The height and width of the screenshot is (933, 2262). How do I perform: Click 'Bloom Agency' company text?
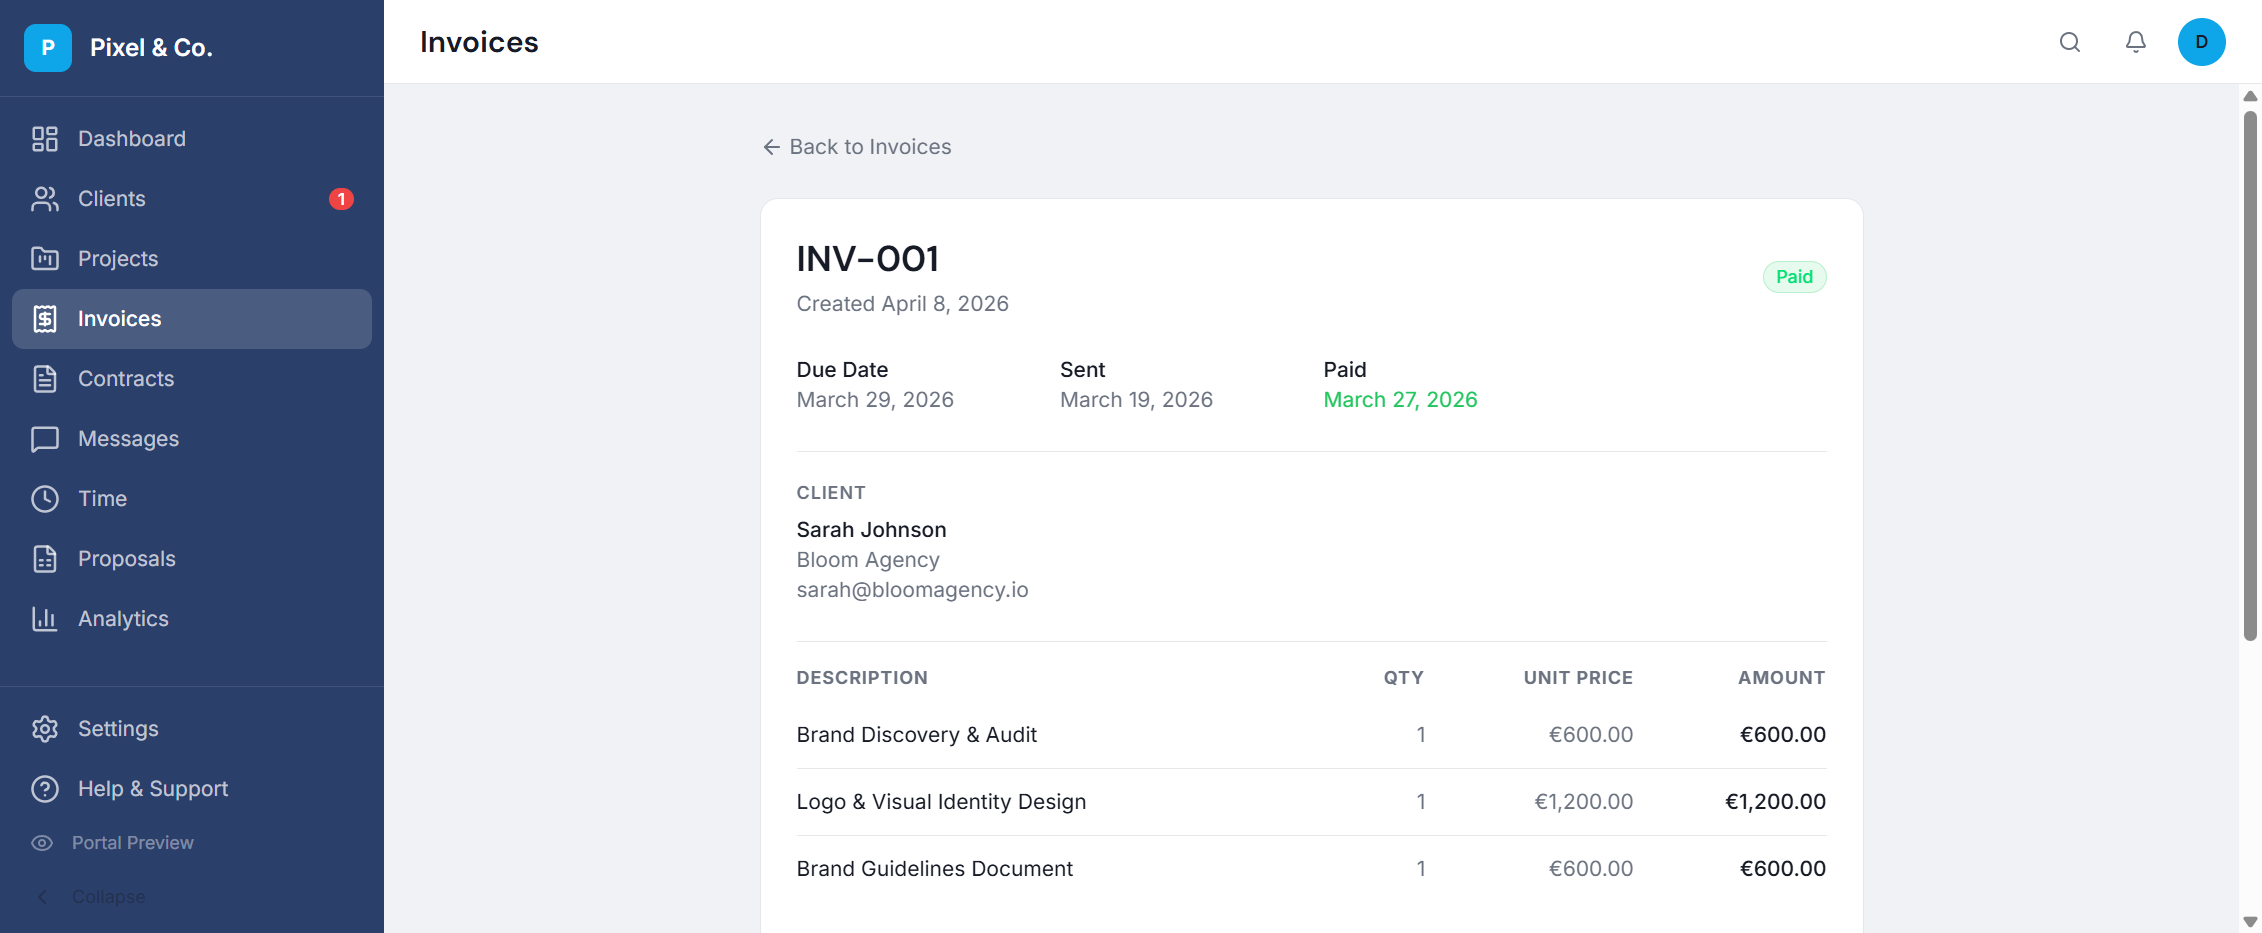tap(868, 560)
